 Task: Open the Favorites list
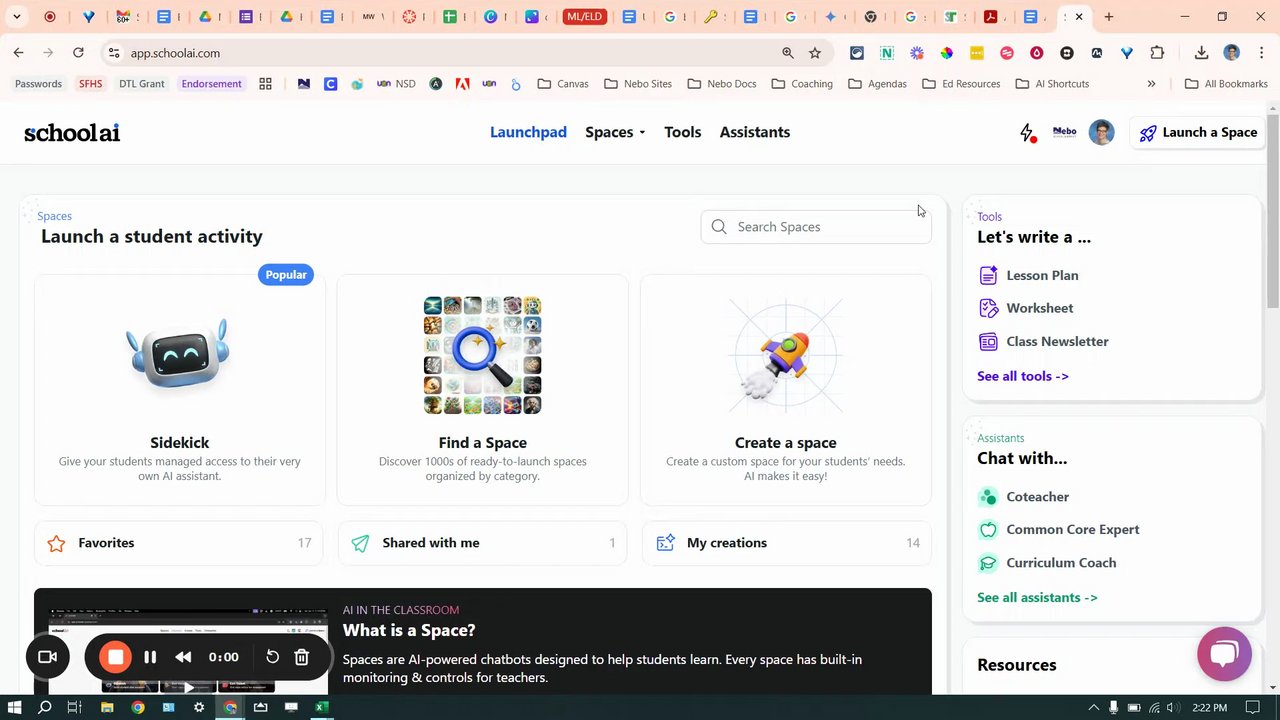click(x=179, y=543)
